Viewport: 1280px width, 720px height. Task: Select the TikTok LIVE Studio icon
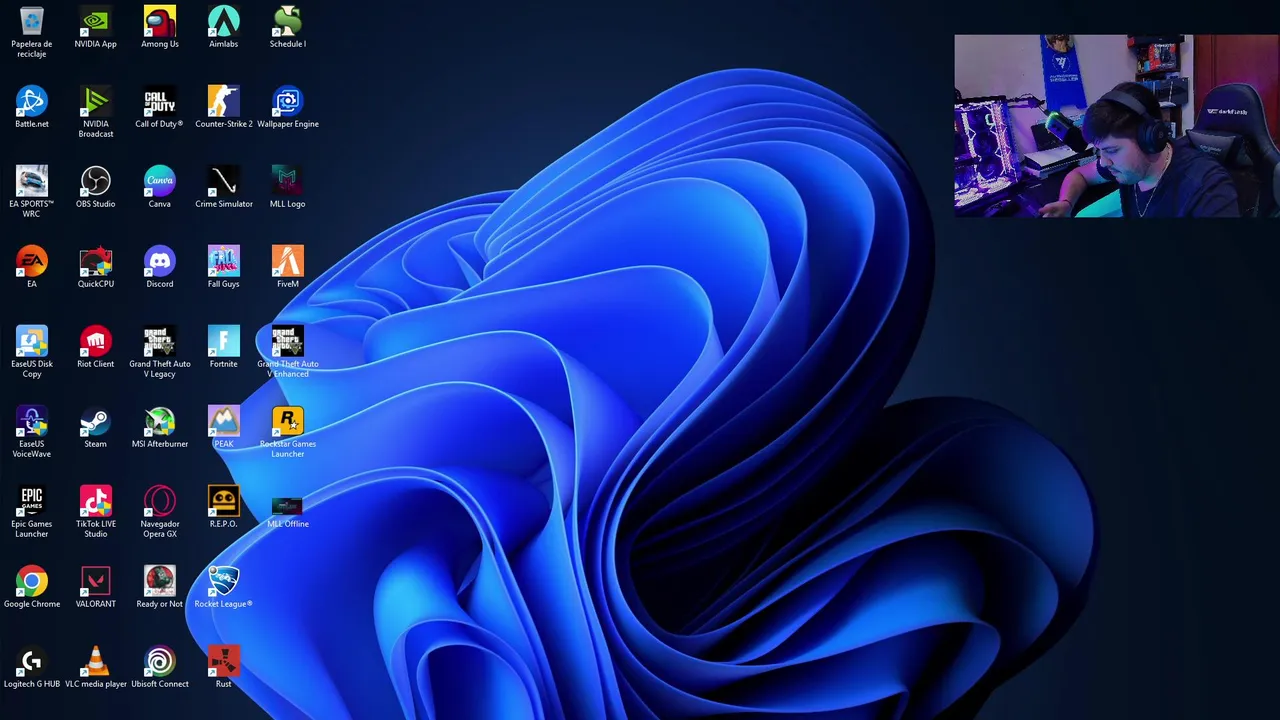click(x=95, y=501)
